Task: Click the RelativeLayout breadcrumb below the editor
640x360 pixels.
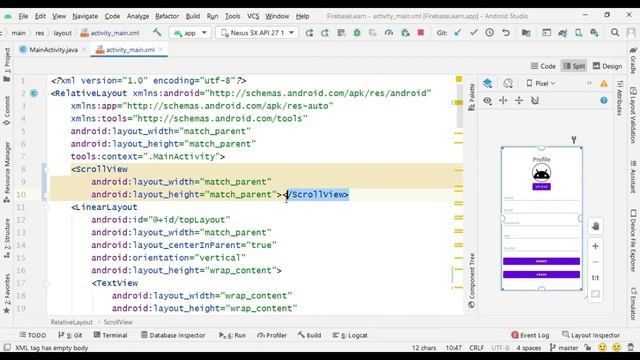Action: point(71,322)
